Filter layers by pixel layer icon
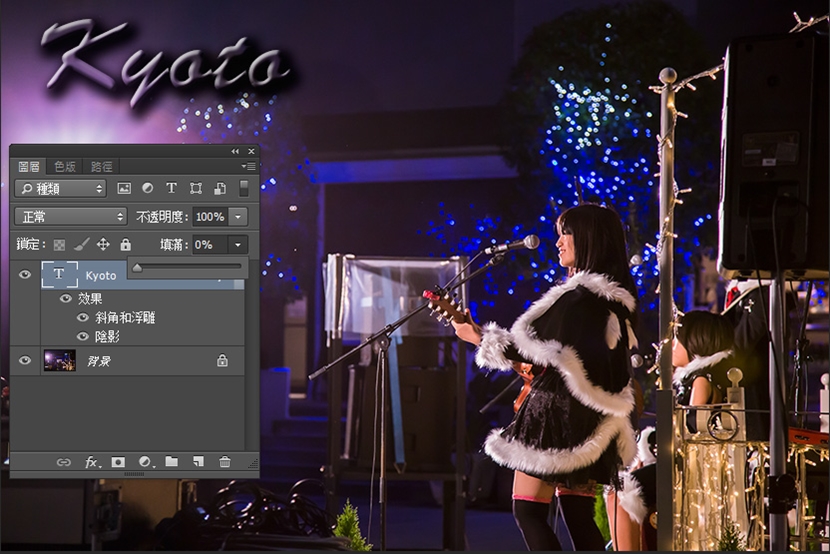 [124, 188]
